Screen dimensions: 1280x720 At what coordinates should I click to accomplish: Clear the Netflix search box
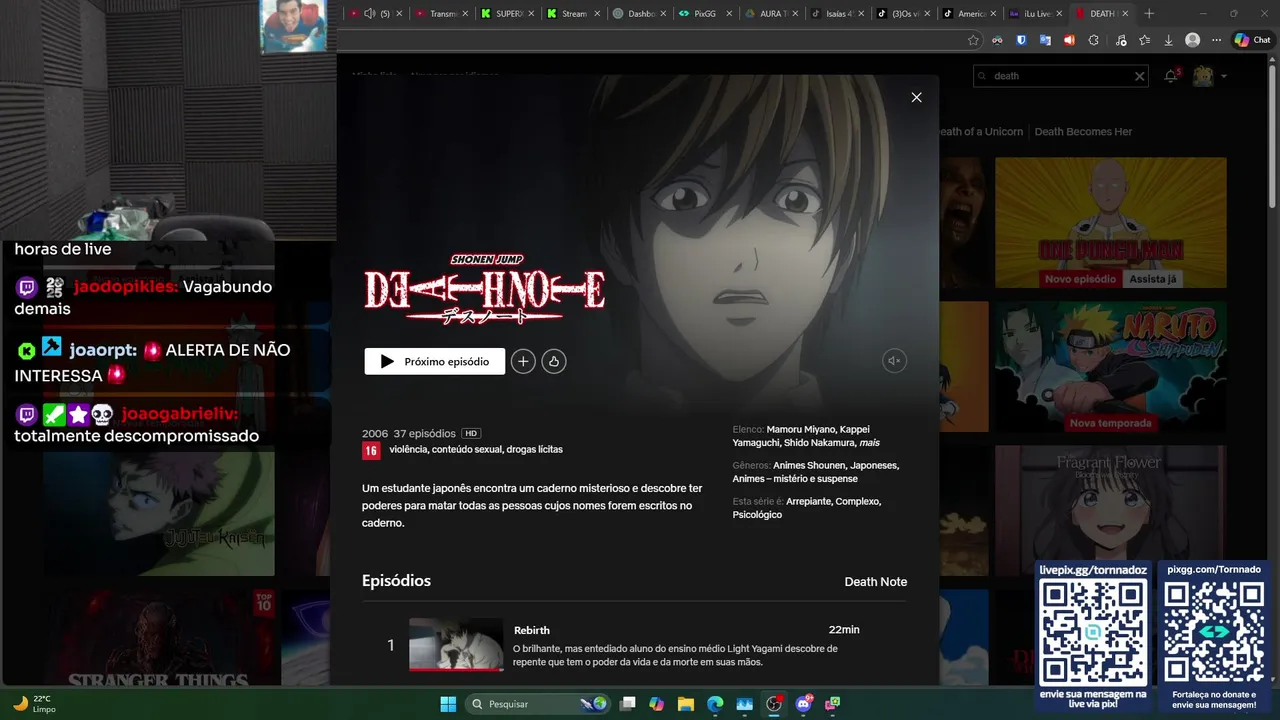click(1139, 76)
